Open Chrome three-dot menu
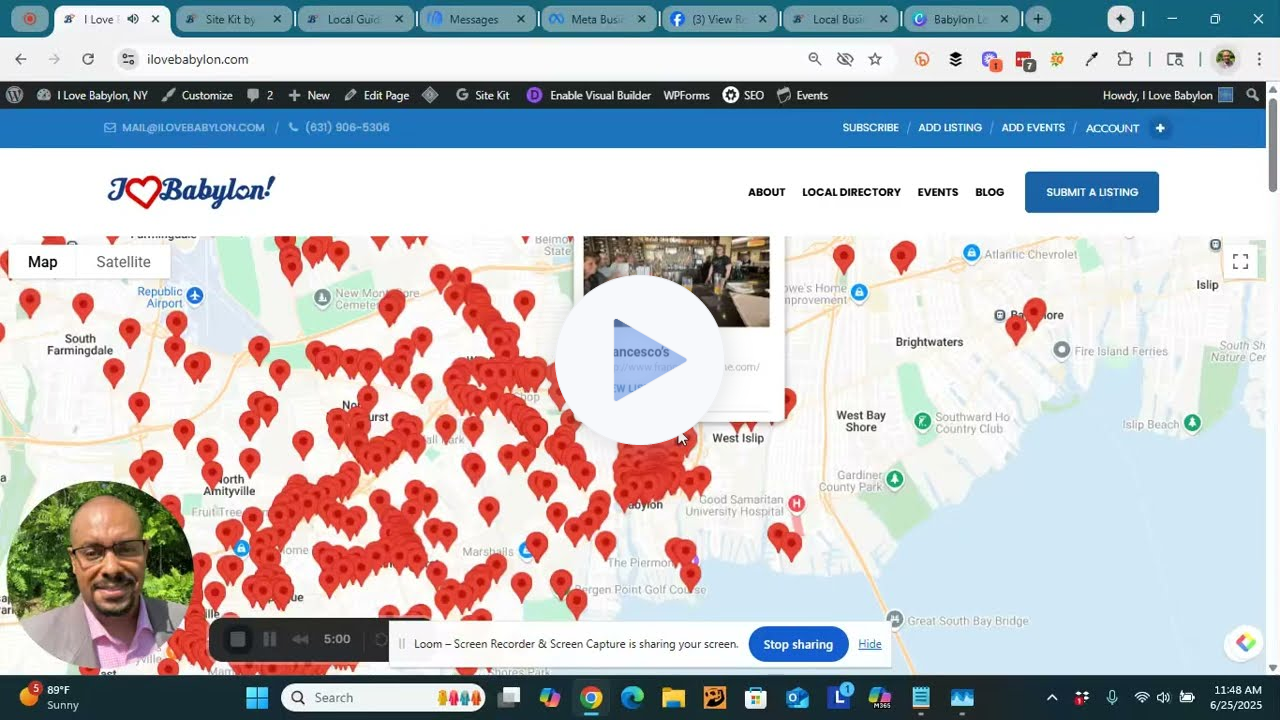Image resolution: width=1280 pixels, height=720 pixels. tap(1259, 59)
